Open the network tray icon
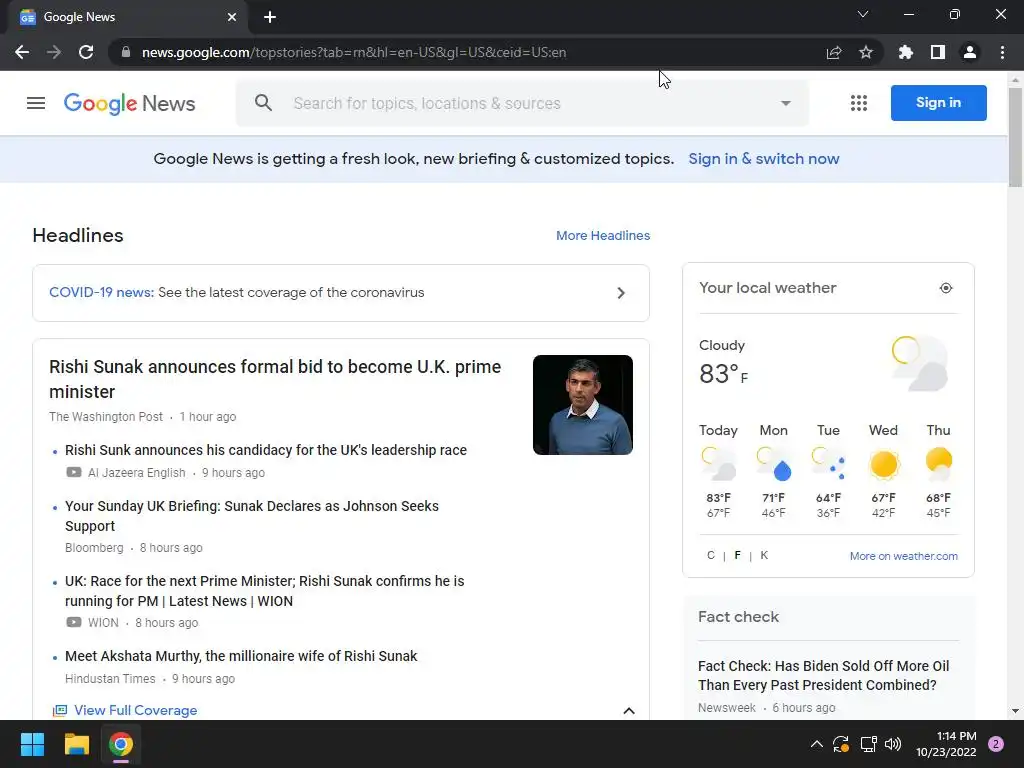 click(x=868, y=744)
